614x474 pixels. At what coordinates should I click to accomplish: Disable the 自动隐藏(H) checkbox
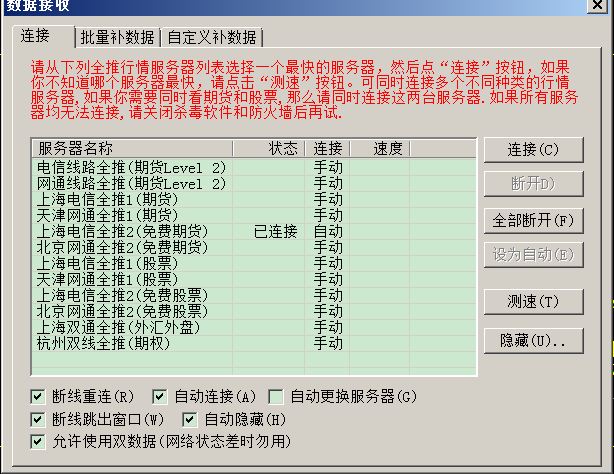tap(190, 419)
